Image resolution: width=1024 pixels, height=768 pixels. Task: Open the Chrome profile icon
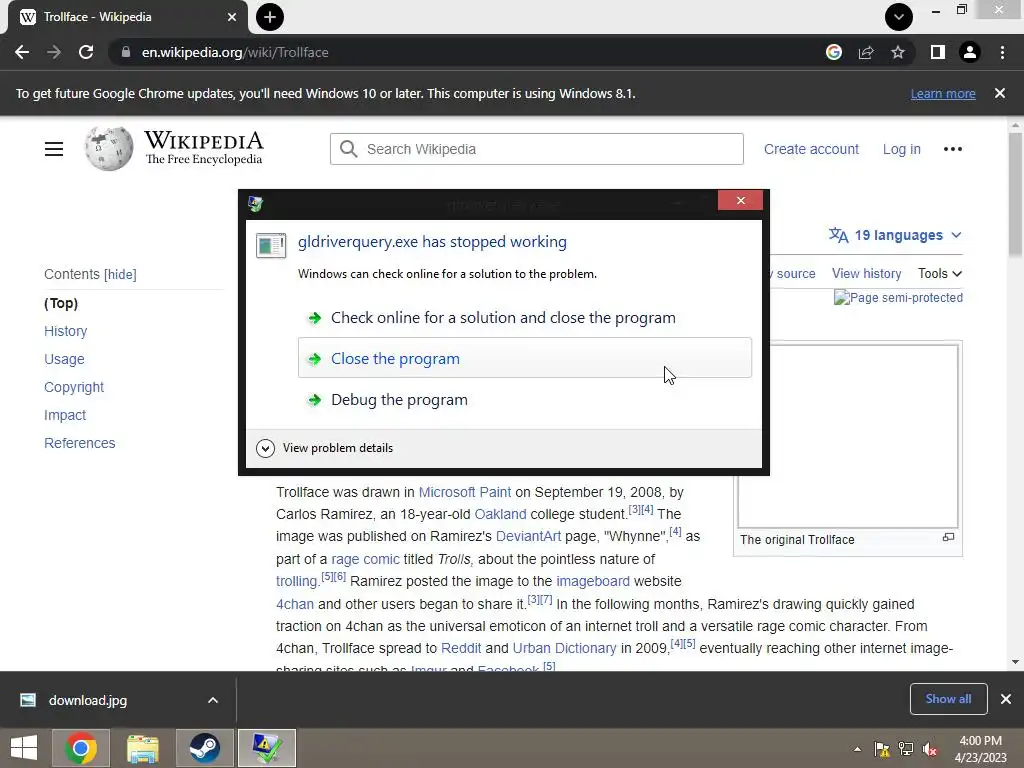tap(970, 52)
